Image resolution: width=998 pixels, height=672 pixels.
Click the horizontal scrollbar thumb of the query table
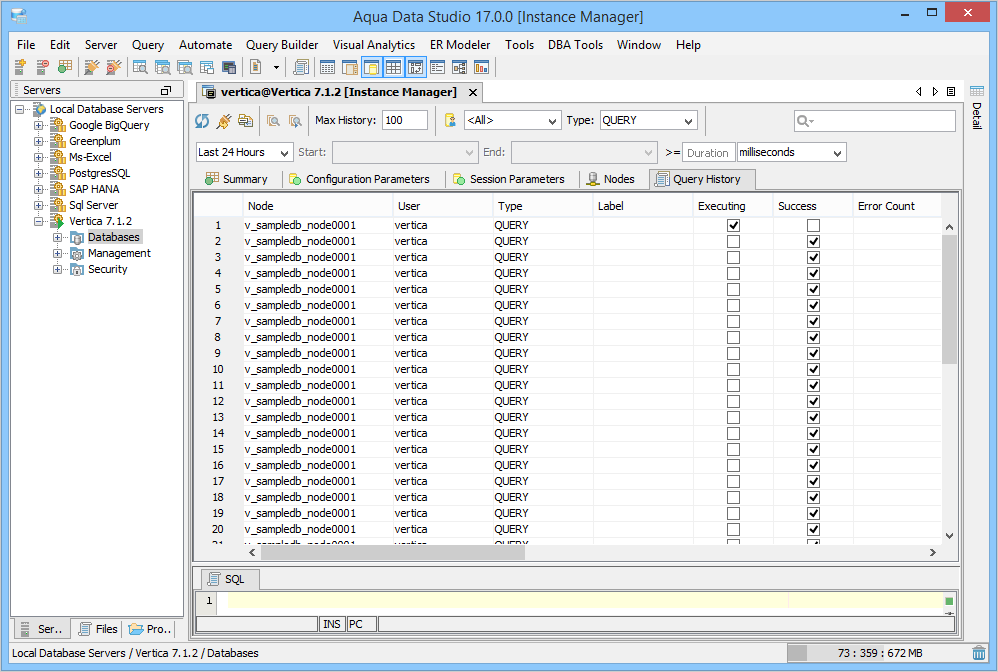click(x=393, y=552)
